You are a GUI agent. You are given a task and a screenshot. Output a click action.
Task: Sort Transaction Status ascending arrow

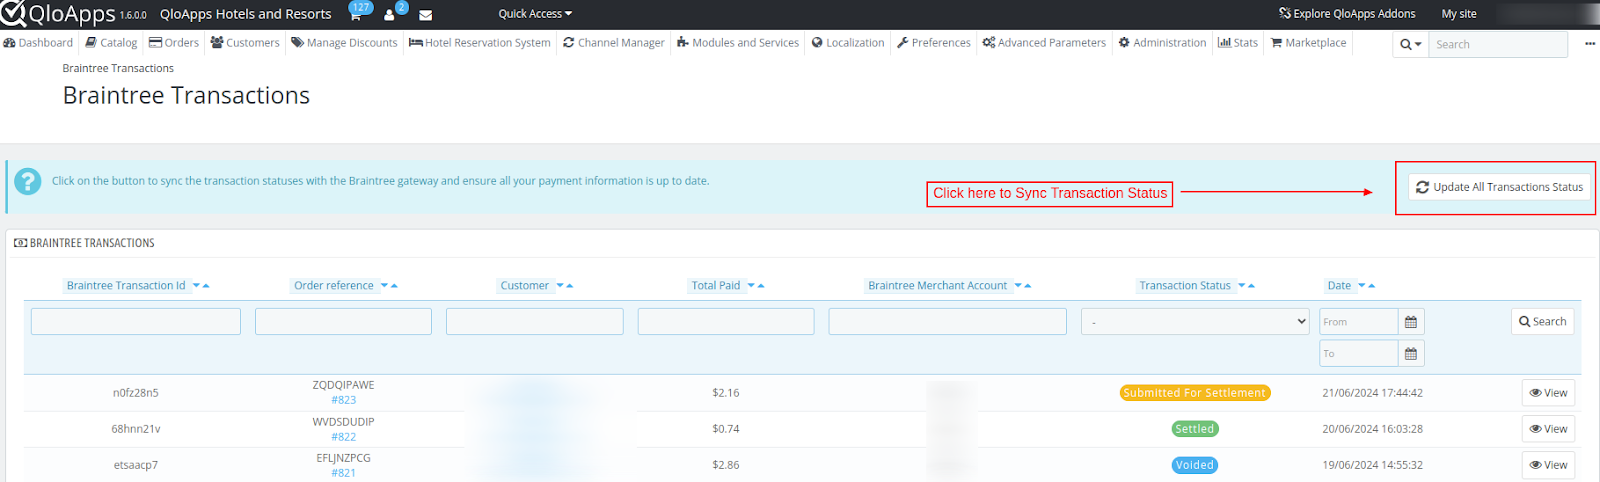(1252, 286)
